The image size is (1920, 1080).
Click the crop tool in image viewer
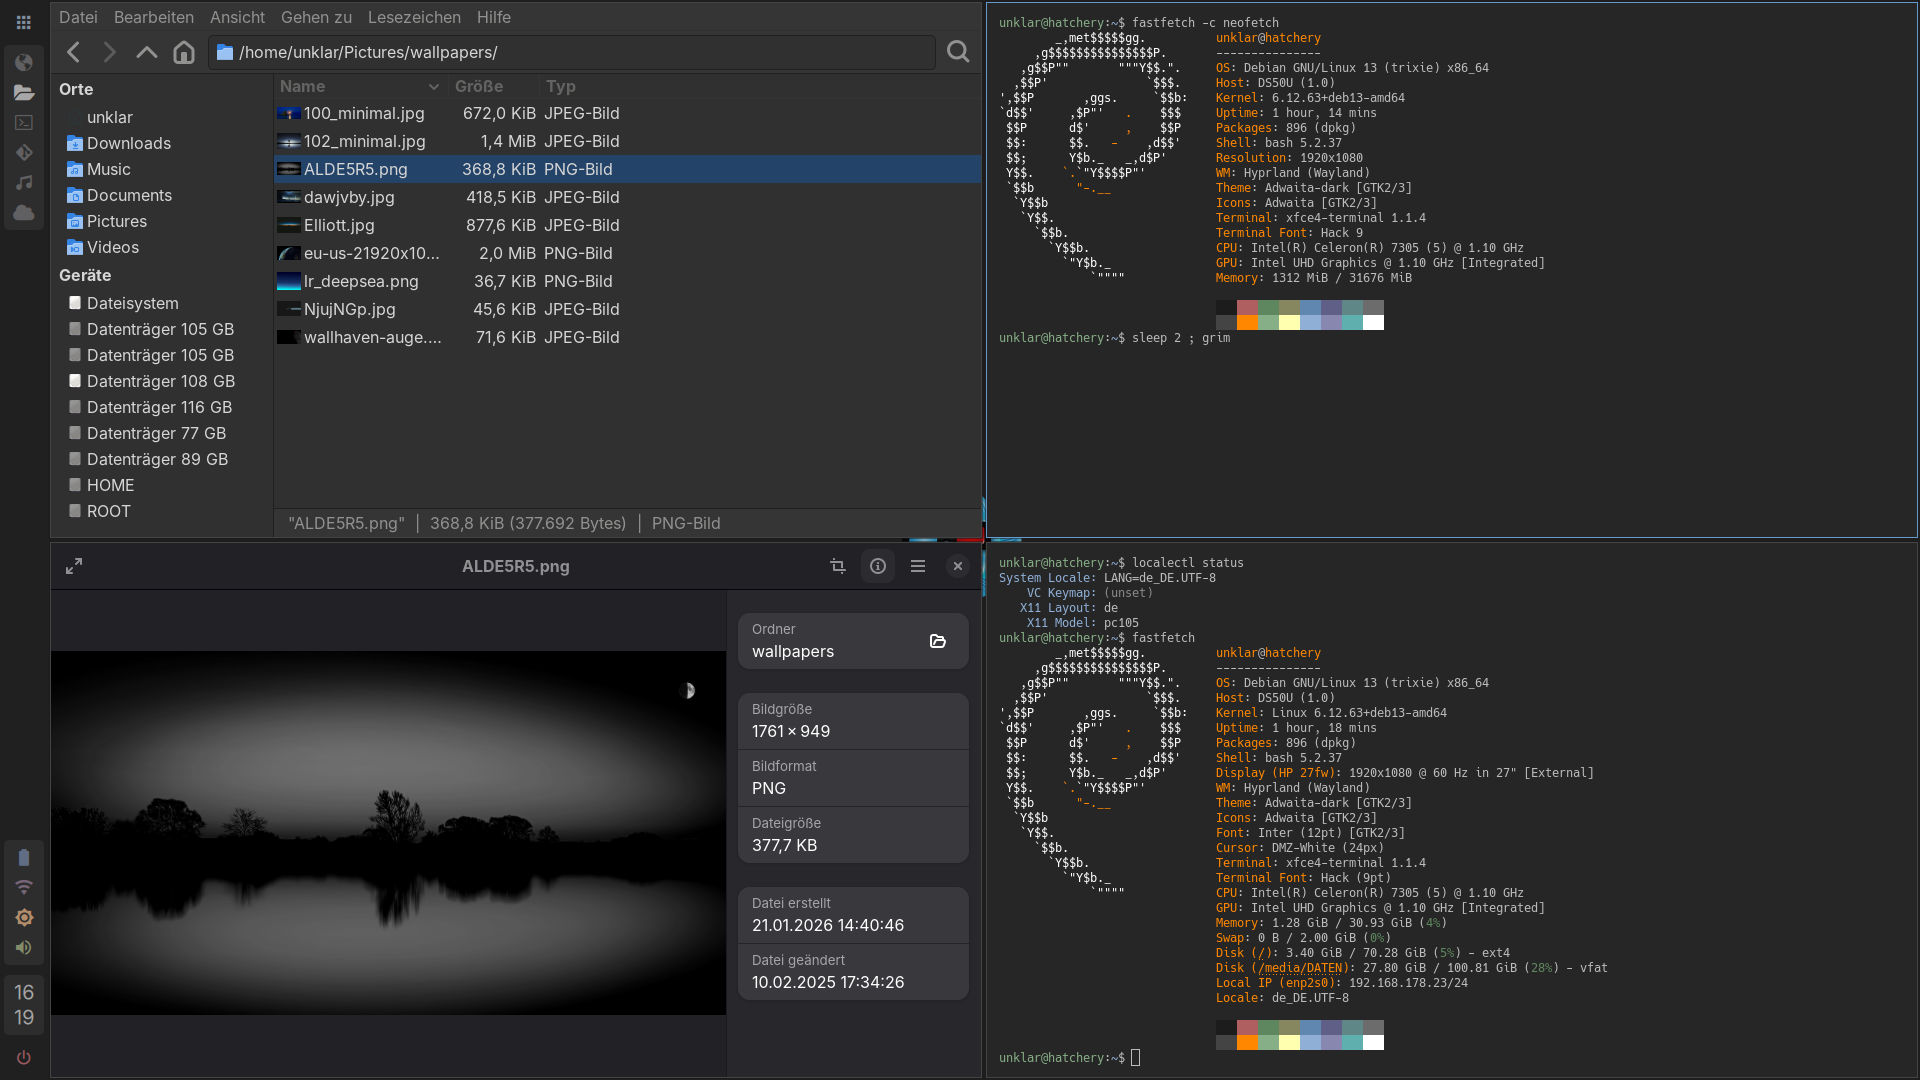pyautogui.click(x=838, y=566)
